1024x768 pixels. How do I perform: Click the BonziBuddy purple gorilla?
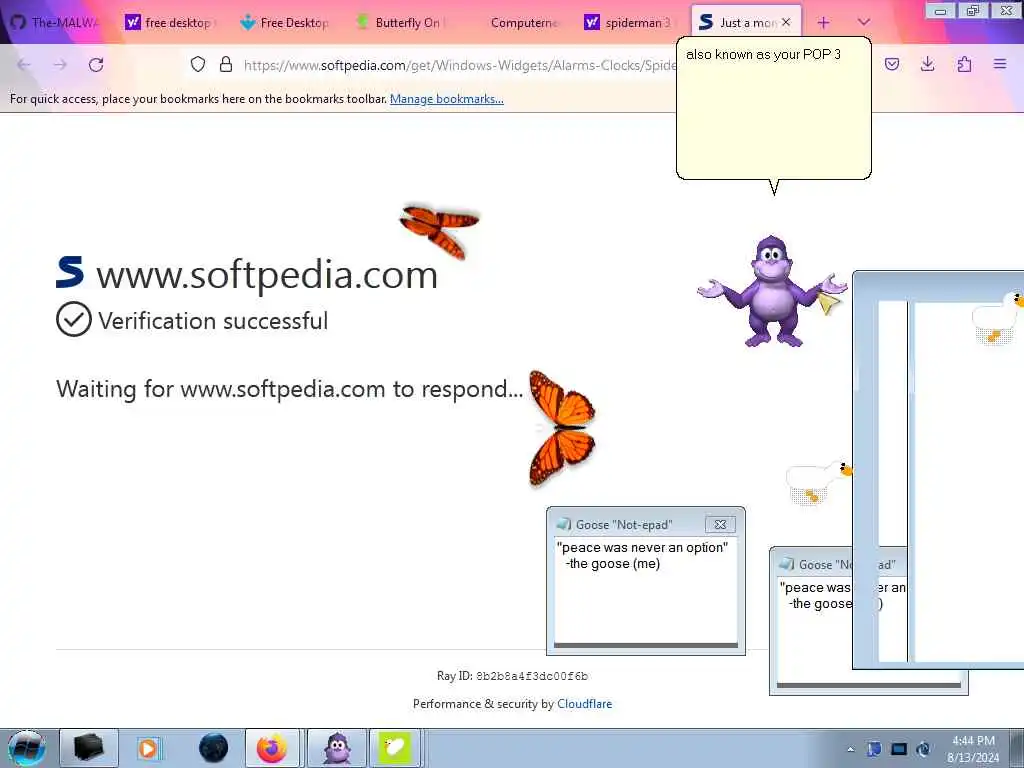point(772,291)
